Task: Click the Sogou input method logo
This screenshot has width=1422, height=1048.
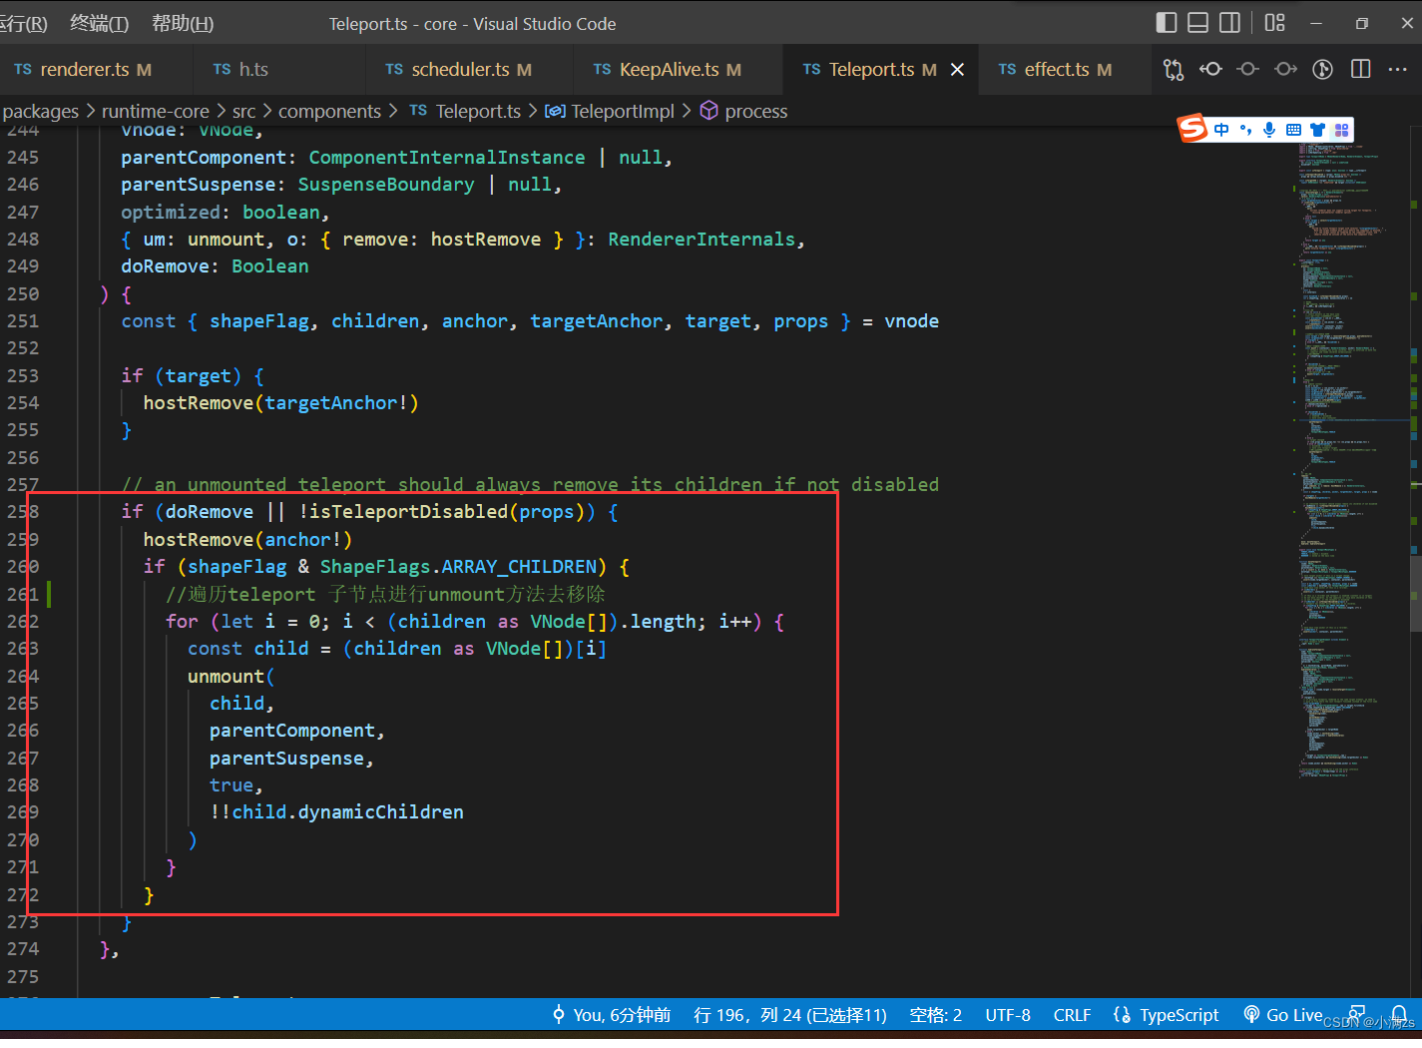Action: click(1192, 128)
